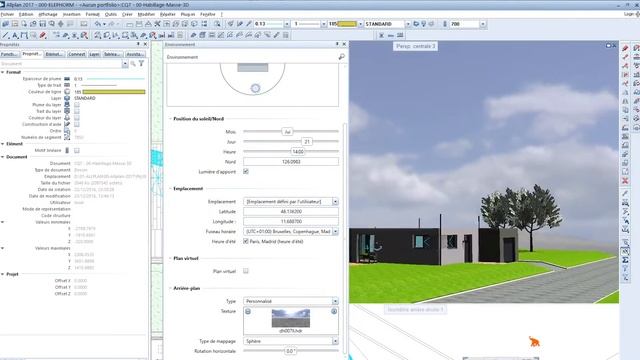
Task: Pin the Environnement panel
Action: [337, 44]
